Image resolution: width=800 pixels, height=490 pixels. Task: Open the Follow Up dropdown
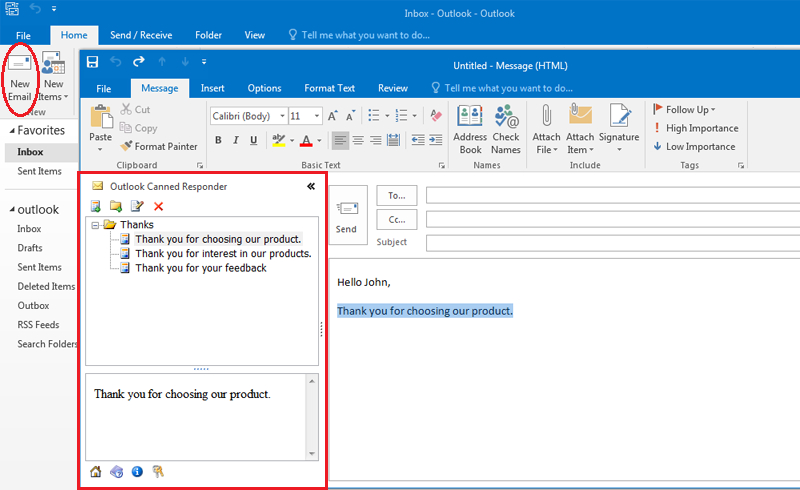(x=684, y=110)
